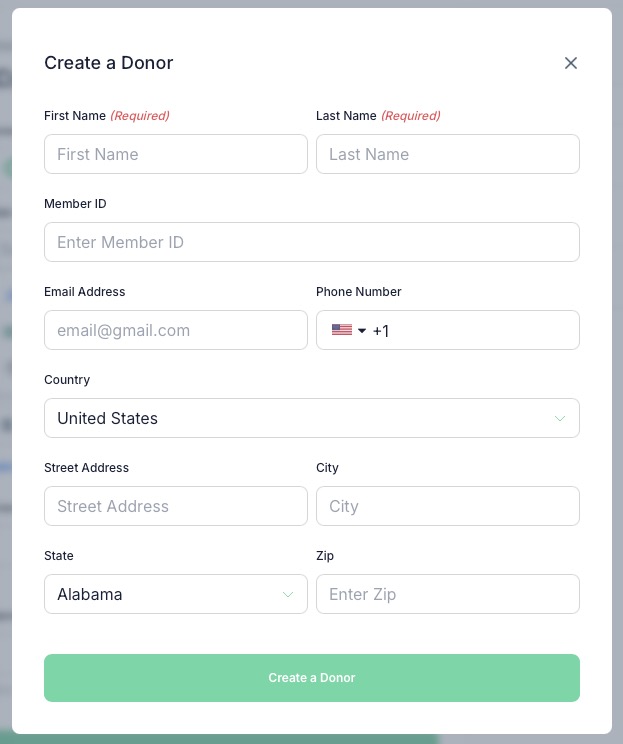Click the City input field
Image resolution: width=623 pixels, height=744 pixels.
pyautogui.click(x=447, y=506)
